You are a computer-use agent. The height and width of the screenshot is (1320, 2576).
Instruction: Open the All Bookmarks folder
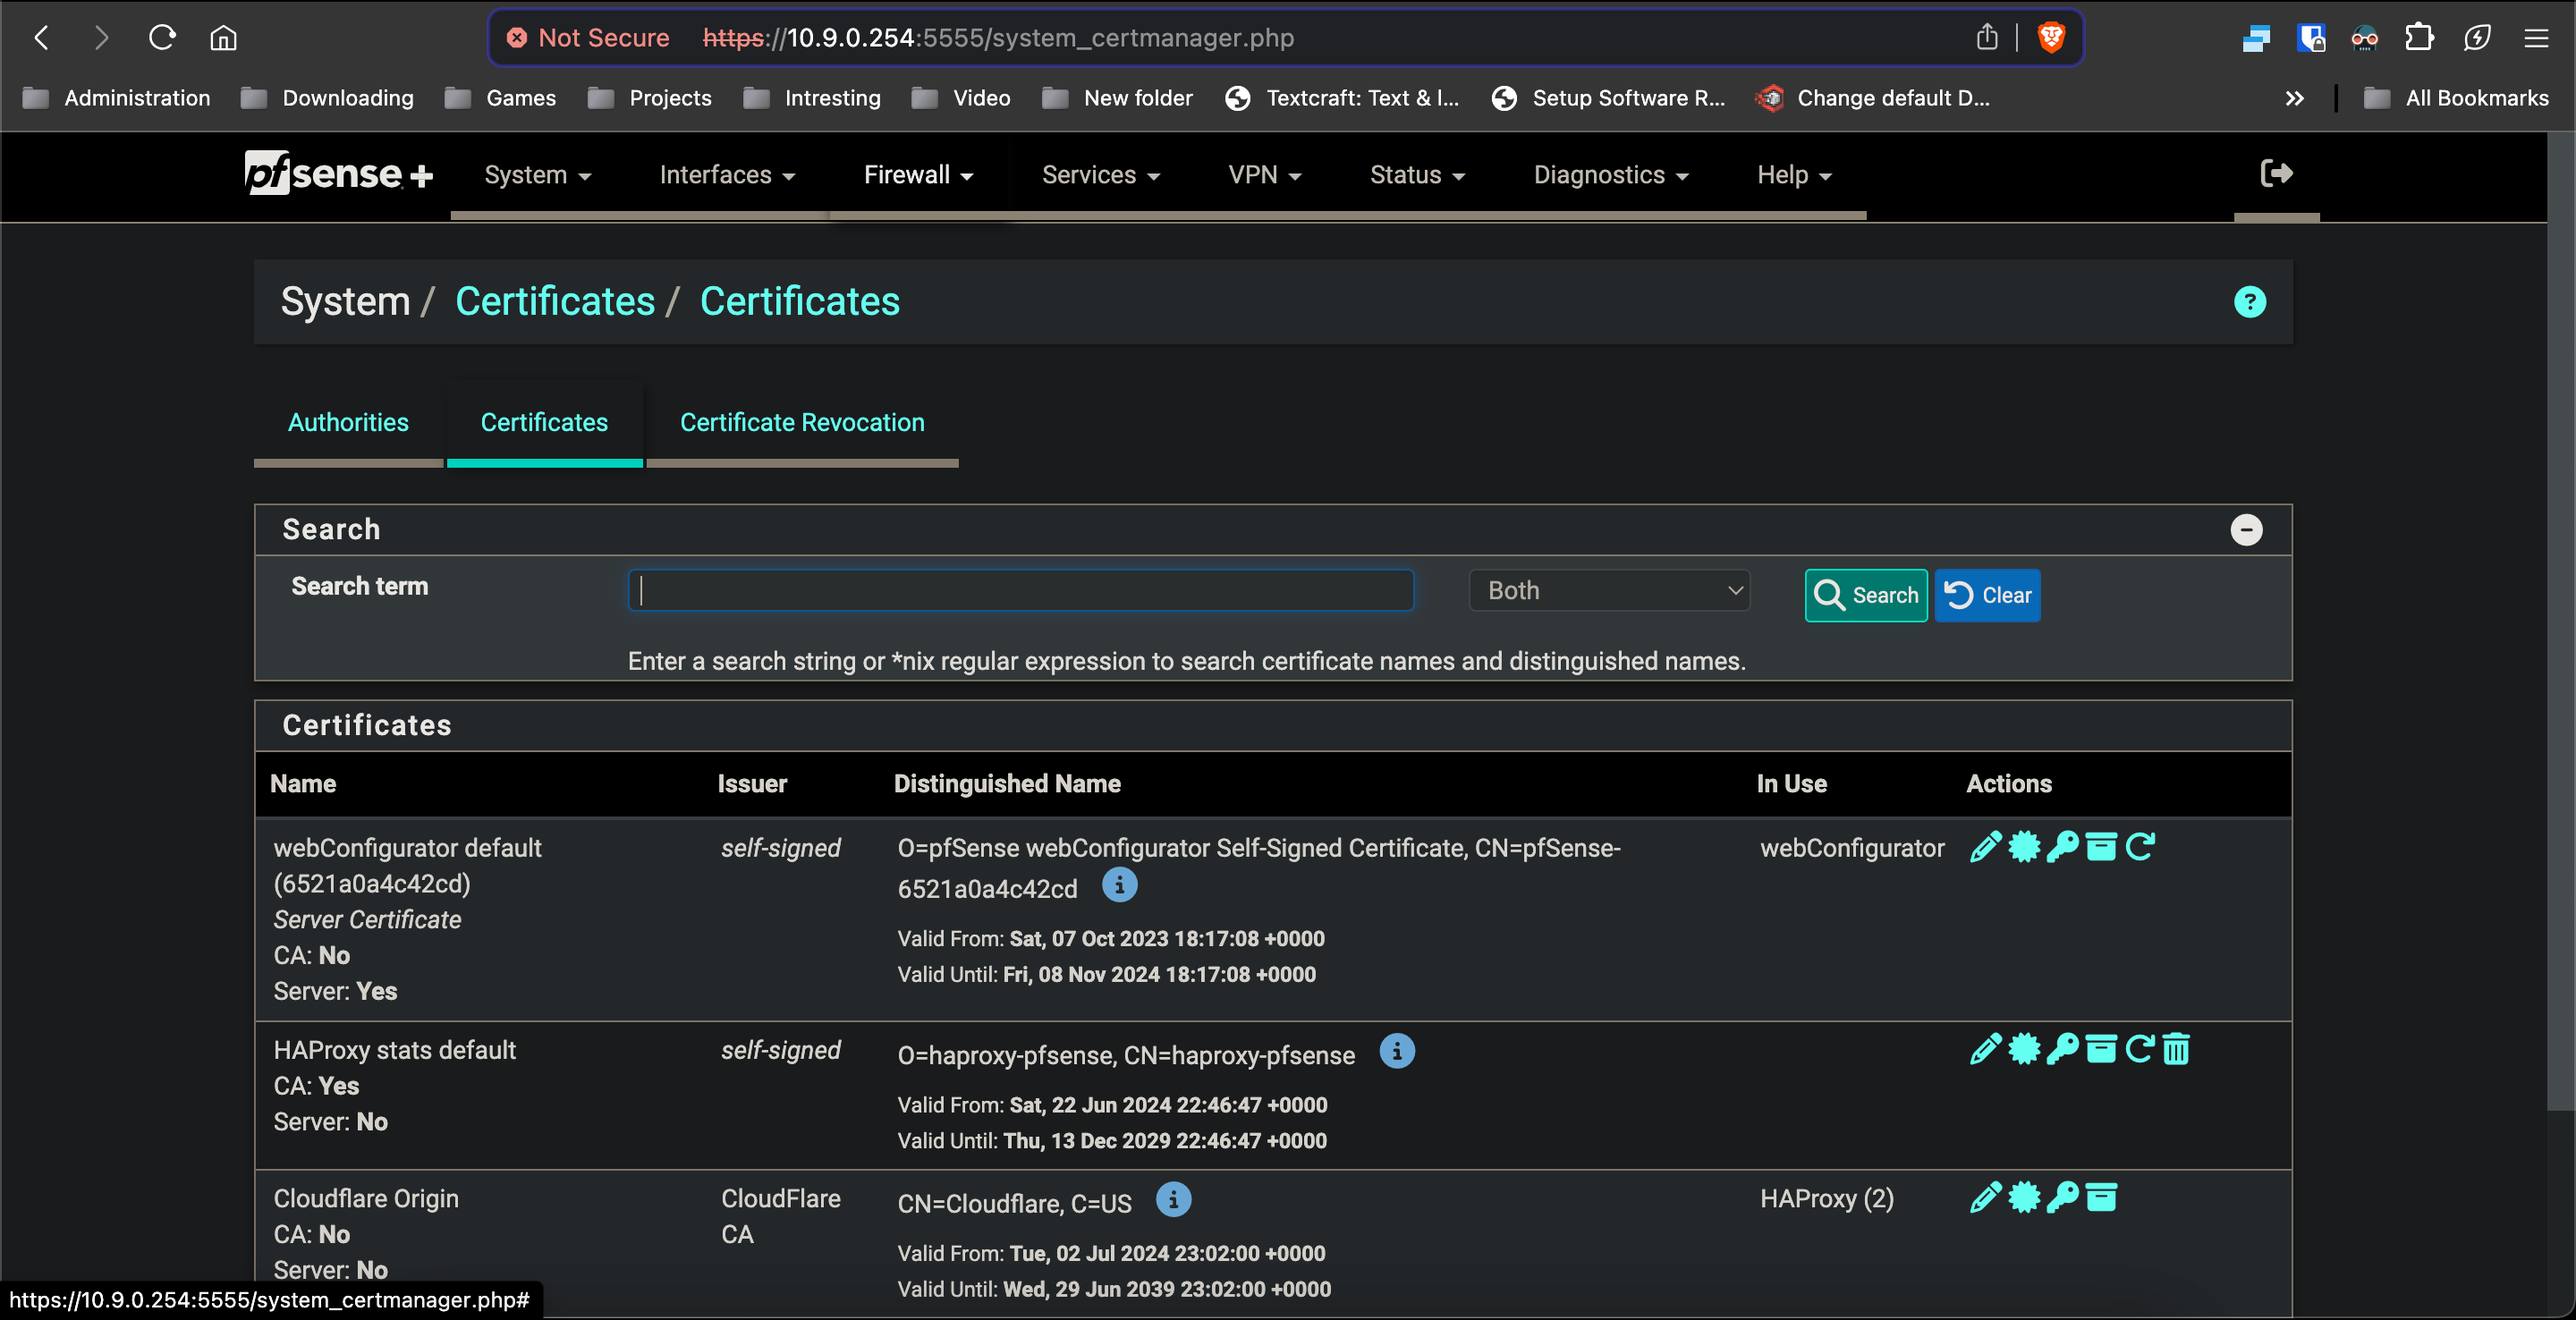(x=2457, y=98)
